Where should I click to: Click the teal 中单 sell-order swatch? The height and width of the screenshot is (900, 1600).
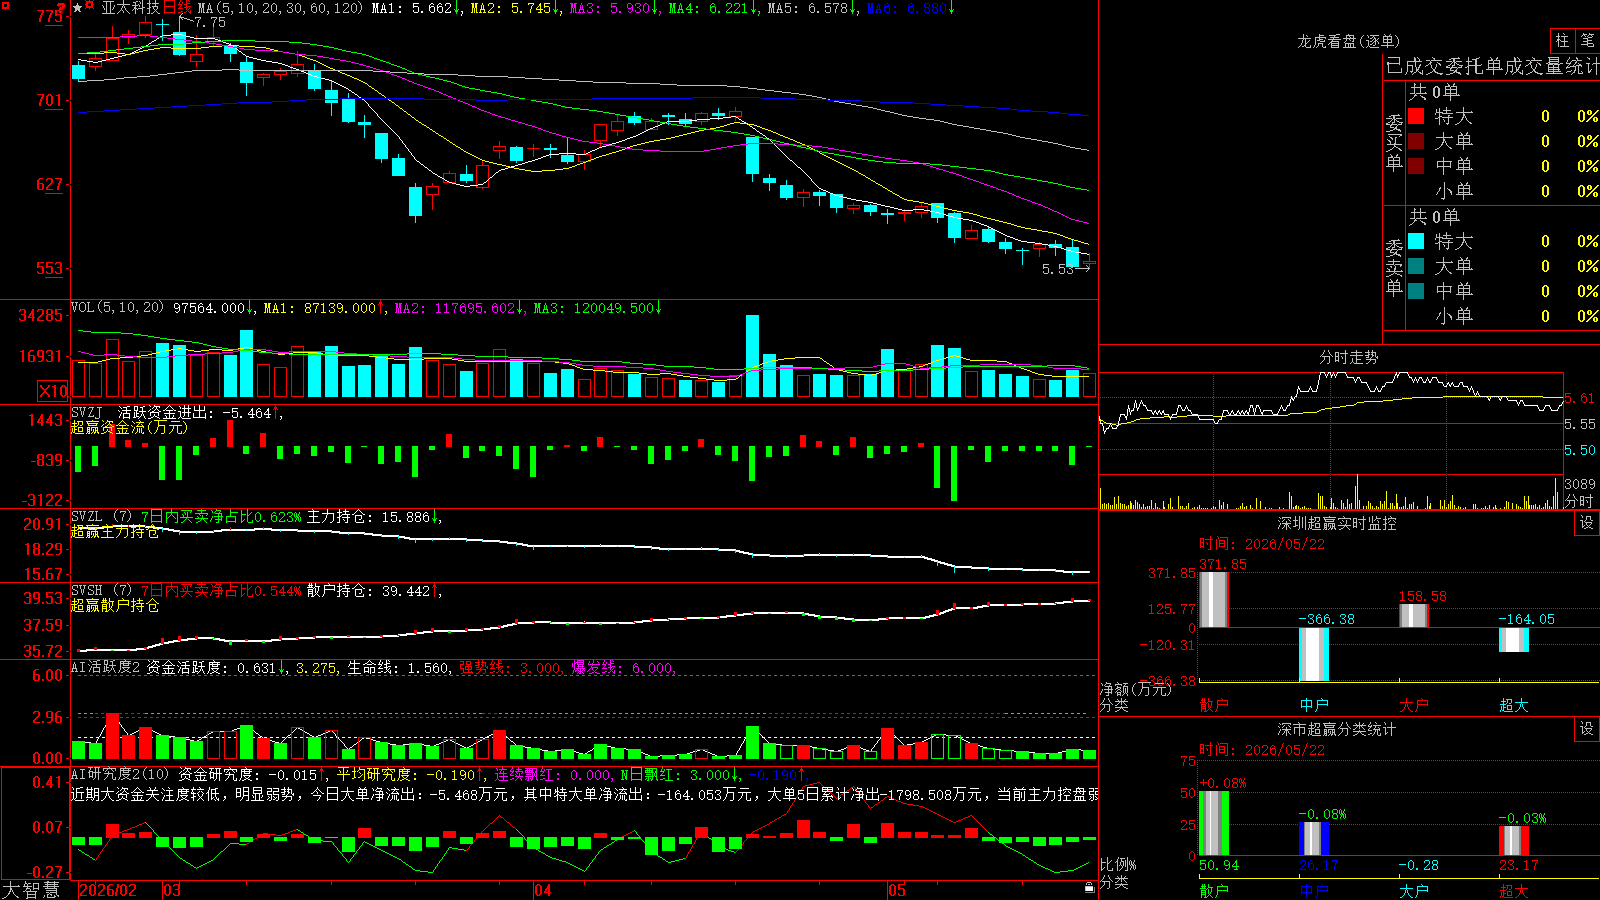pos(1416,291)
